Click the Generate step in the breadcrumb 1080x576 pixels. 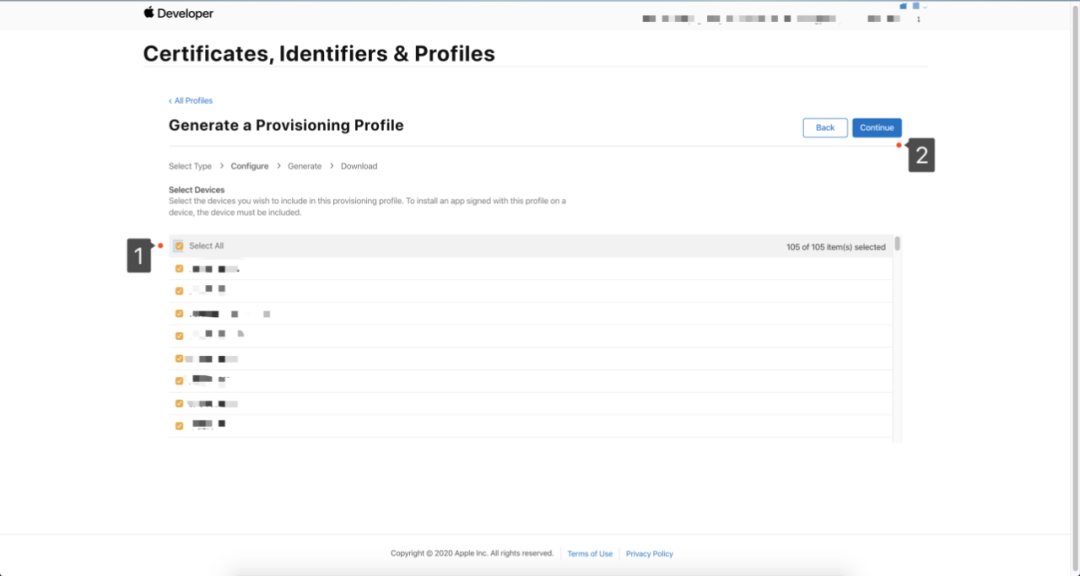[305, 166]
